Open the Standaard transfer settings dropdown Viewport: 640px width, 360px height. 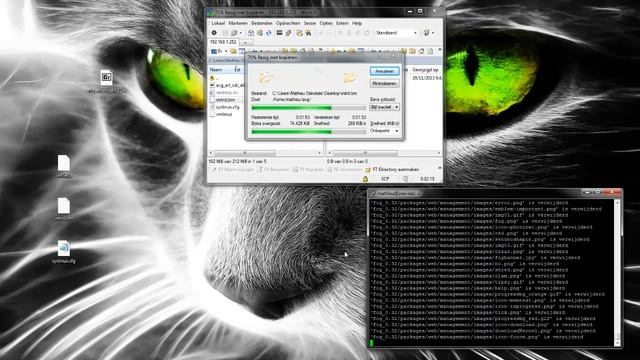[x=396, y=33]
